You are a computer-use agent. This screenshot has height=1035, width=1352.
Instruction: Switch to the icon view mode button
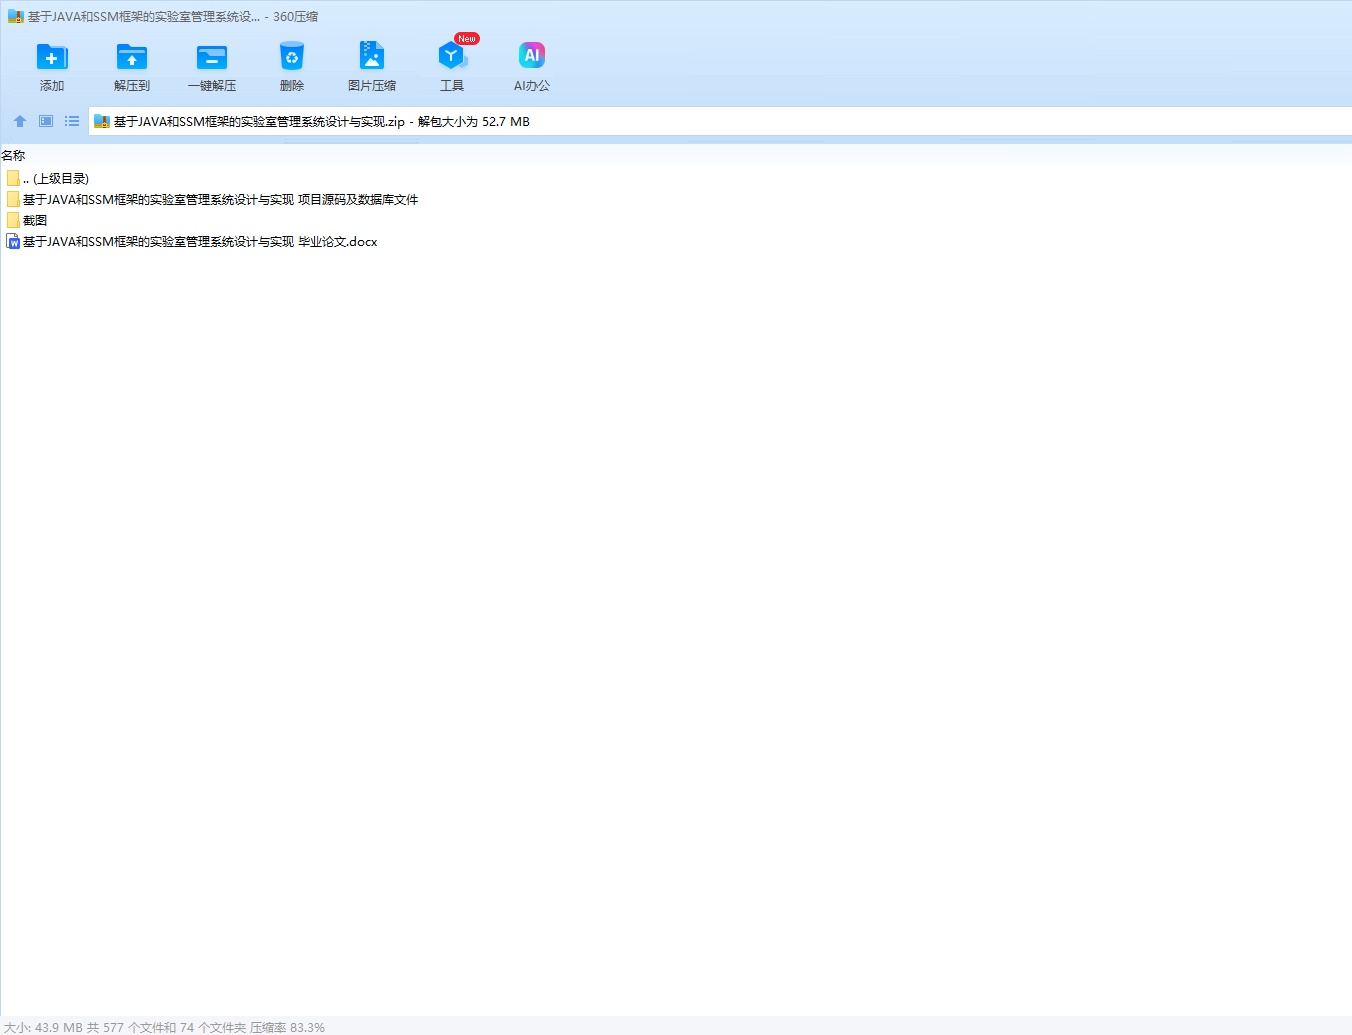[46, 121]
